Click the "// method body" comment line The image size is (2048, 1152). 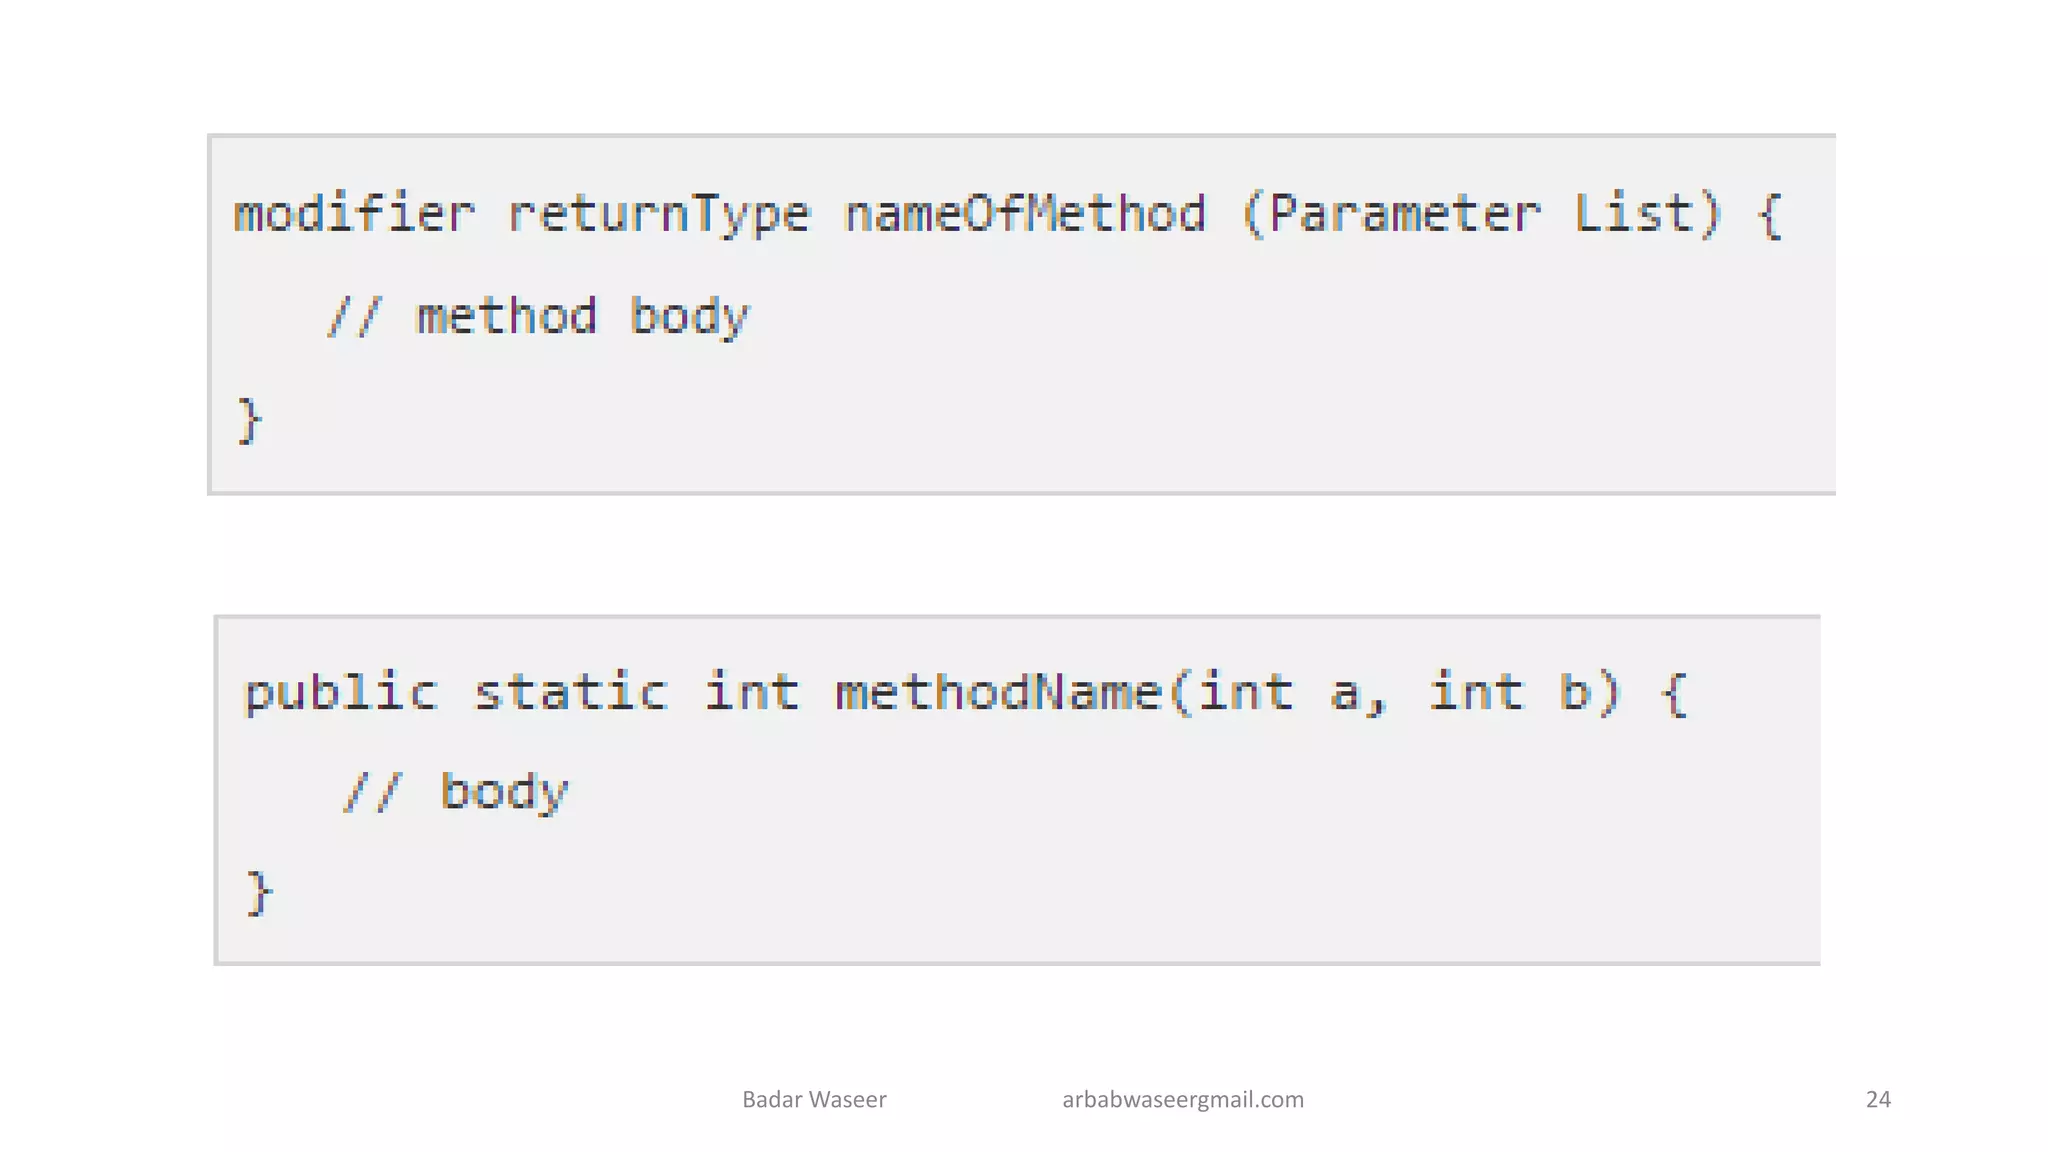(538, 317)
